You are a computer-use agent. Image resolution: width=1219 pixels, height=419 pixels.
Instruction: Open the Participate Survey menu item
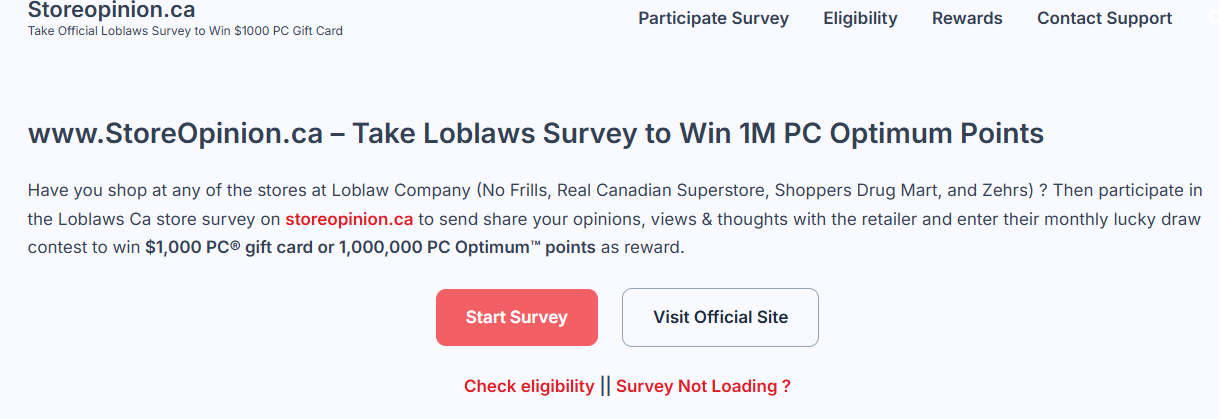713,18
